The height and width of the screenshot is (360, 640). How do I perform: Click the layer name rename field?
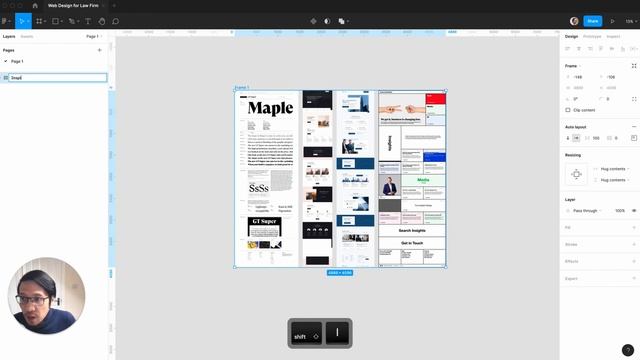[x=58, y=78]
